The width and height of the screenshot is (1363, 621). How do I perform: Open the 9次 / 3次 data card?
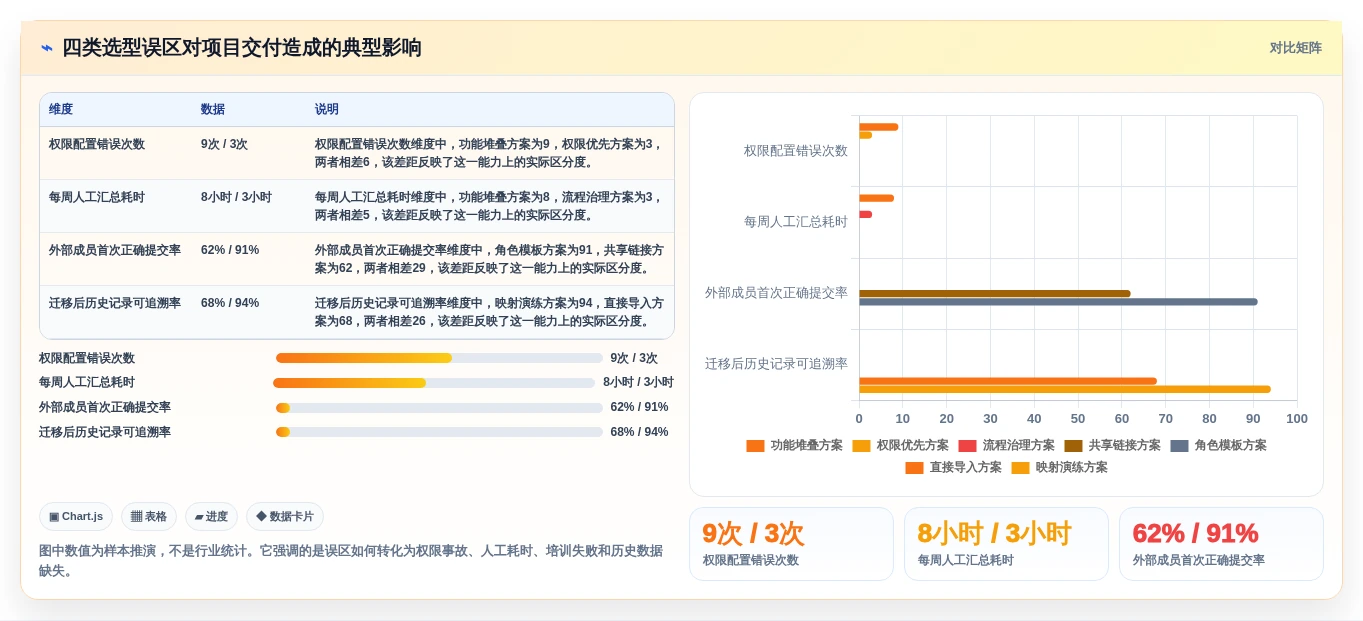coord(791,544)
